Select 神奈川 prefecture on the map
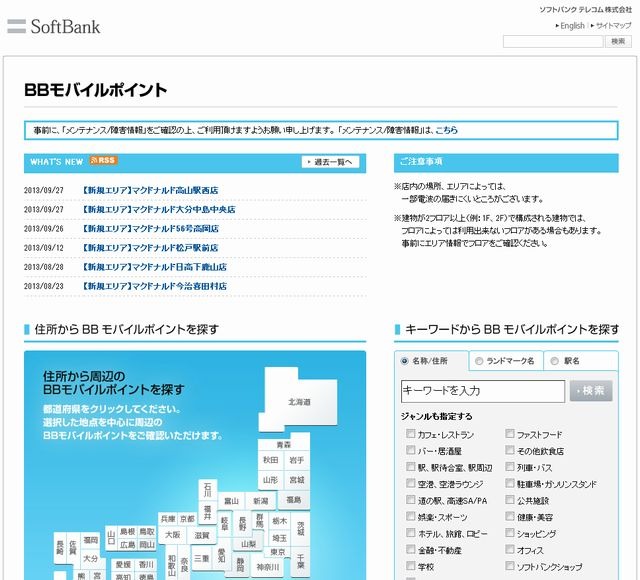The width and height of the screenshot is (640, 580). coord(268,567)
